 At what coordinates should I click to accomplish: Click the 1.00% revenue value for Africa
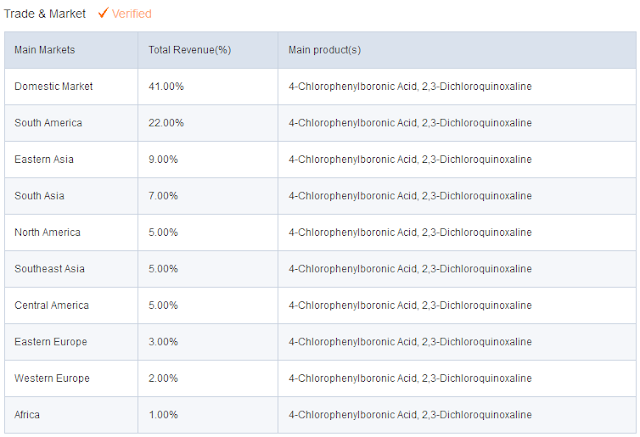[163, 415]
